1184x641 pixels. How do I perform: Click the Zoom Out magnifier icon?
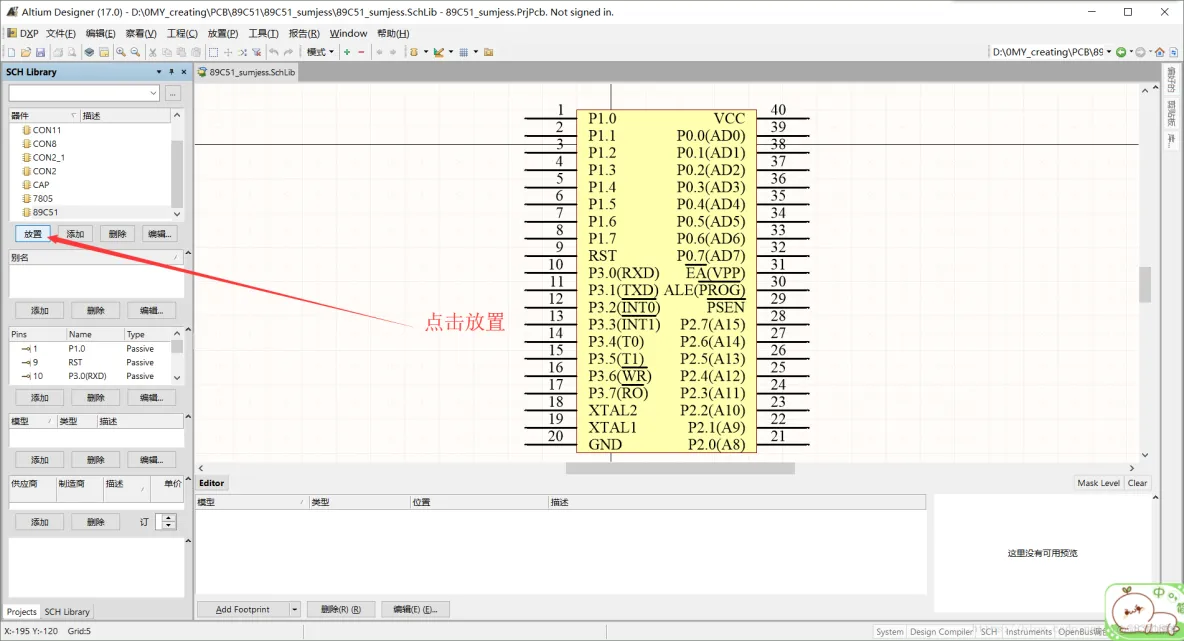(135, 52)
